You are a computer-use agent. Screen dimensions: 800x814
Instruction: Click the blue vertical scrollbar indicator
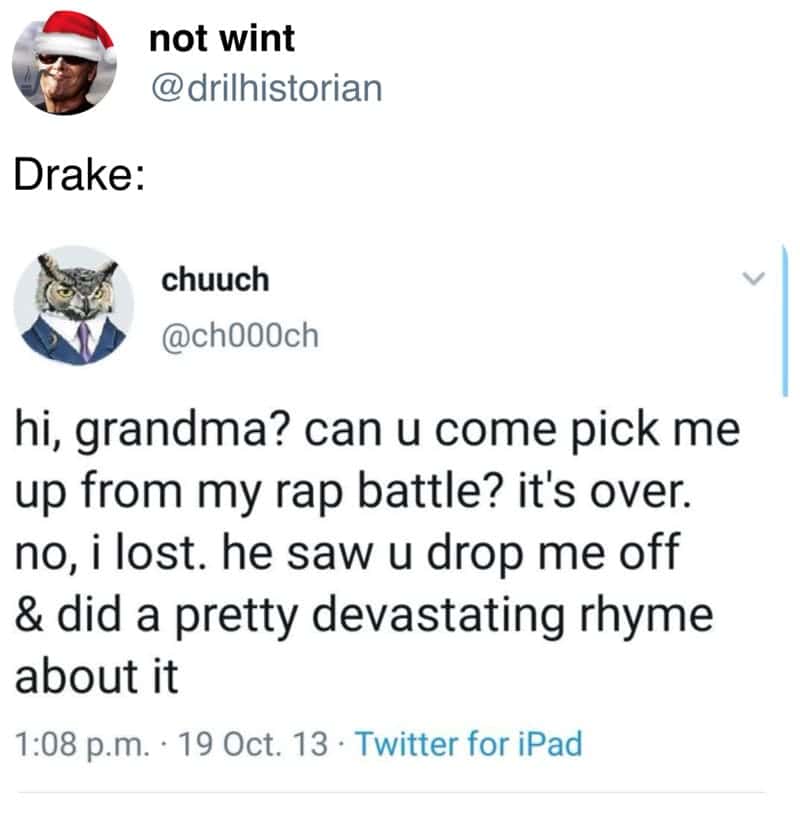pos(786,320)
